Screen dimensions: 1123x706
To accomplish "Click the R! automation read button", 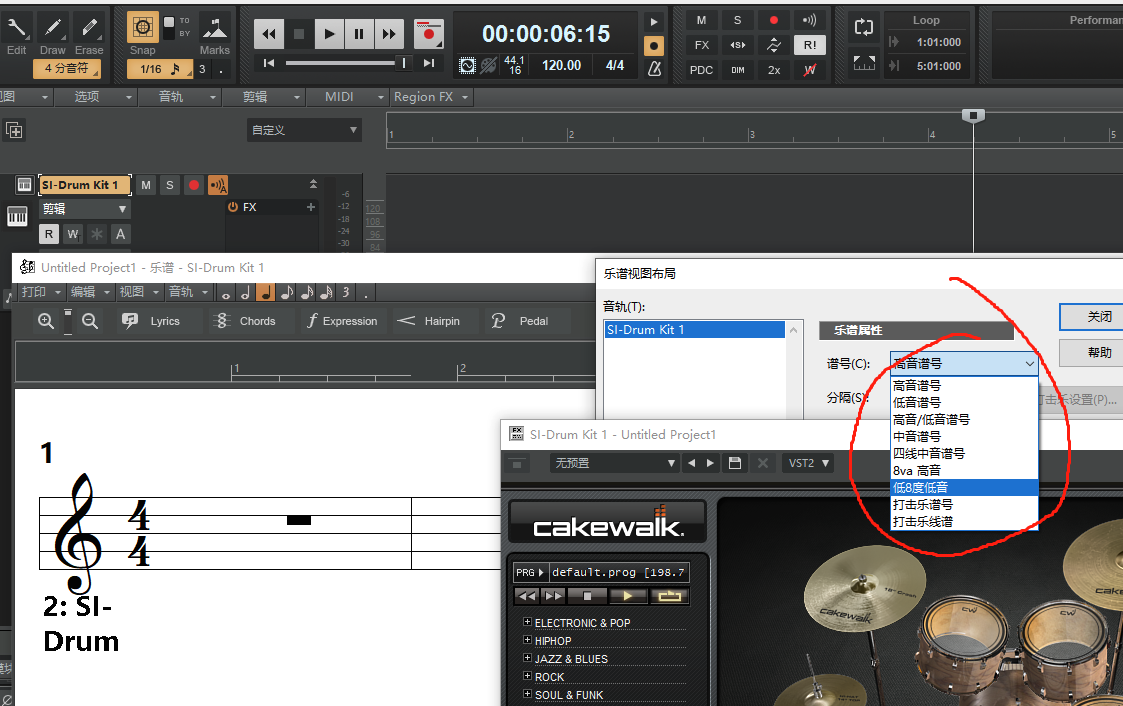I will [809, 45].
